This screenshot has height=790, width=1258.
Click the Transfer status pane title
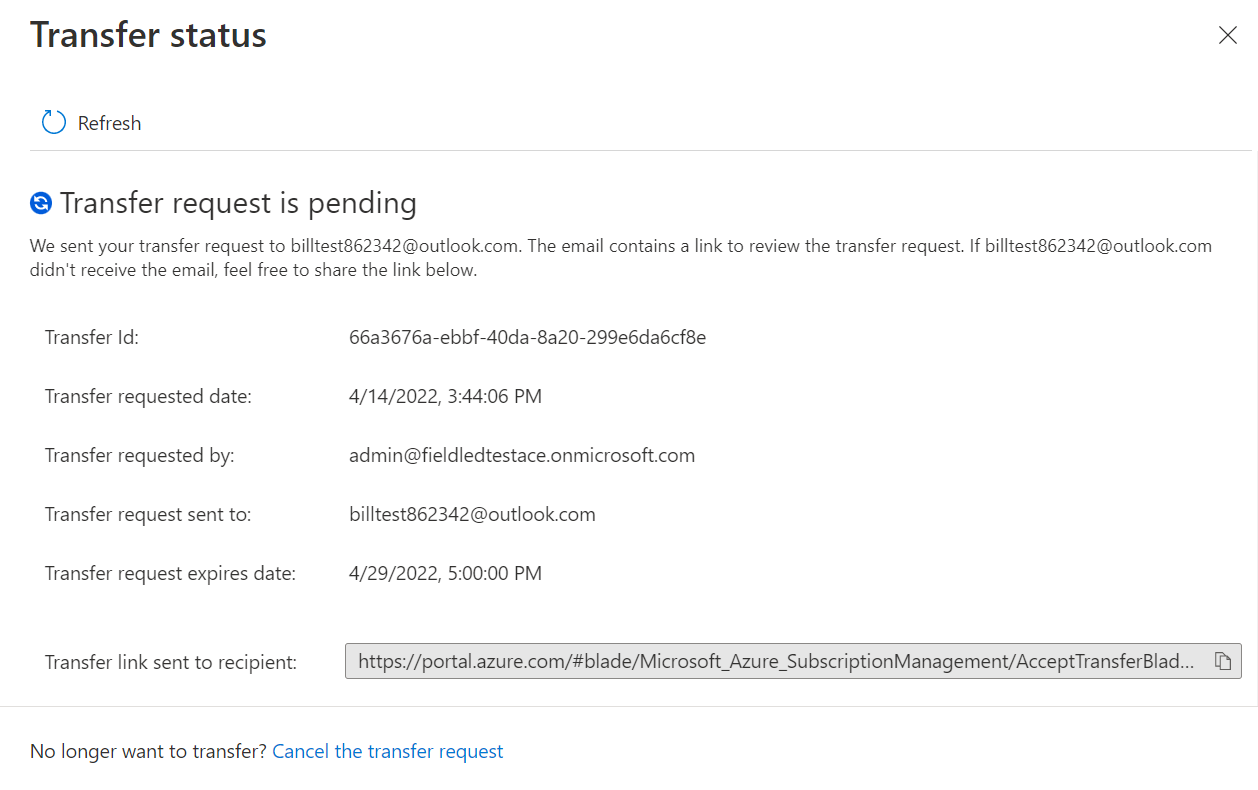point(148,35)
